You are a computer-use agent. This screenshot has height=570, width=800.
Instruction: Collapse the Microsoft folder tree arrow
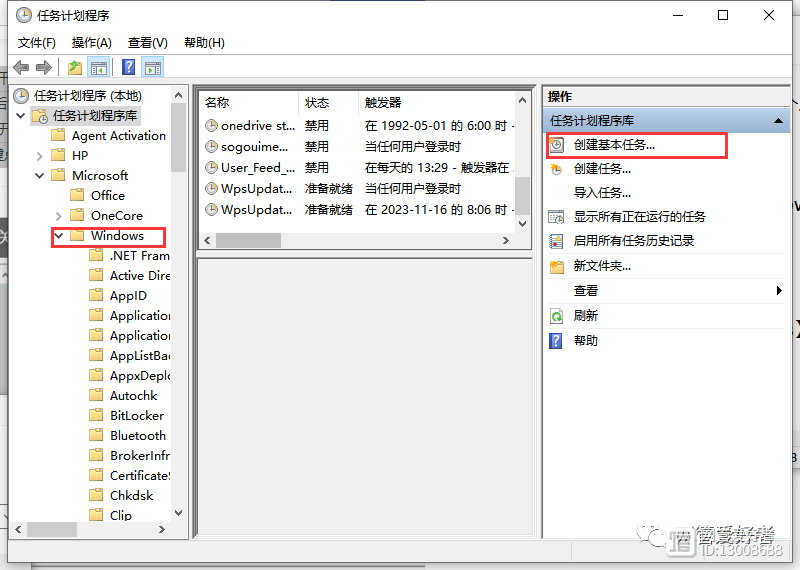39,176
